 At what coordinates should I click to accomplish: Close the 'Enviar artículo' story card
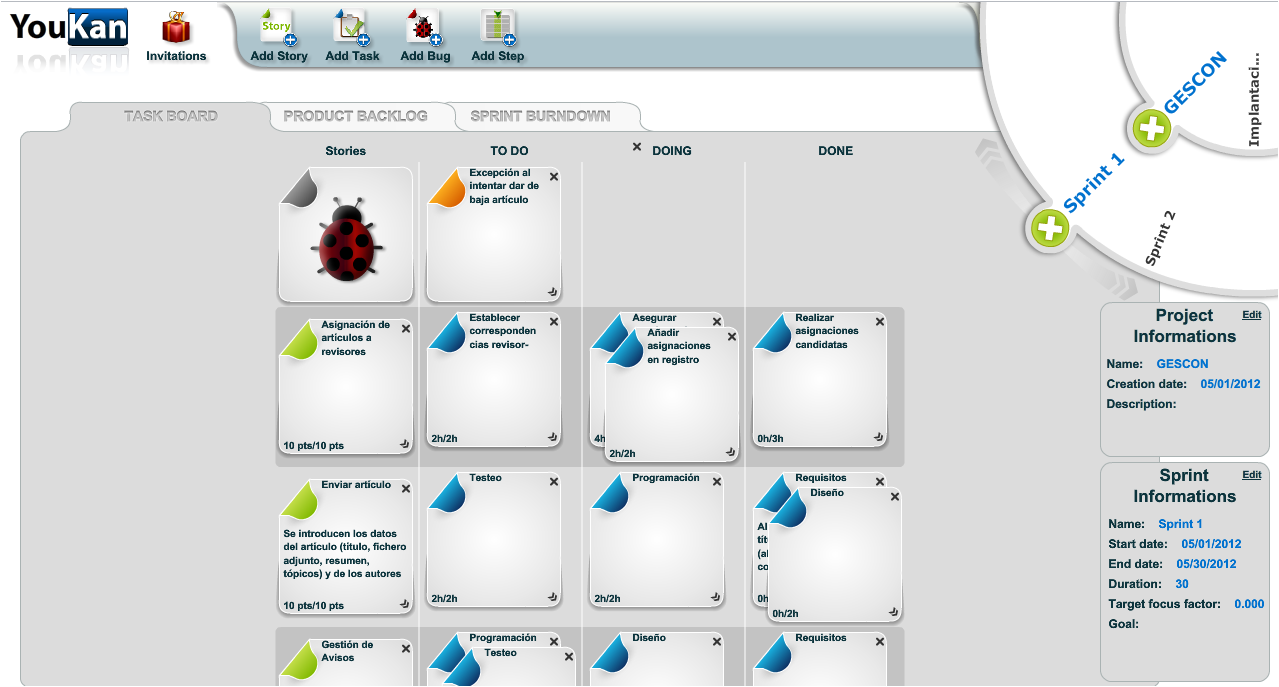point(406,489)
